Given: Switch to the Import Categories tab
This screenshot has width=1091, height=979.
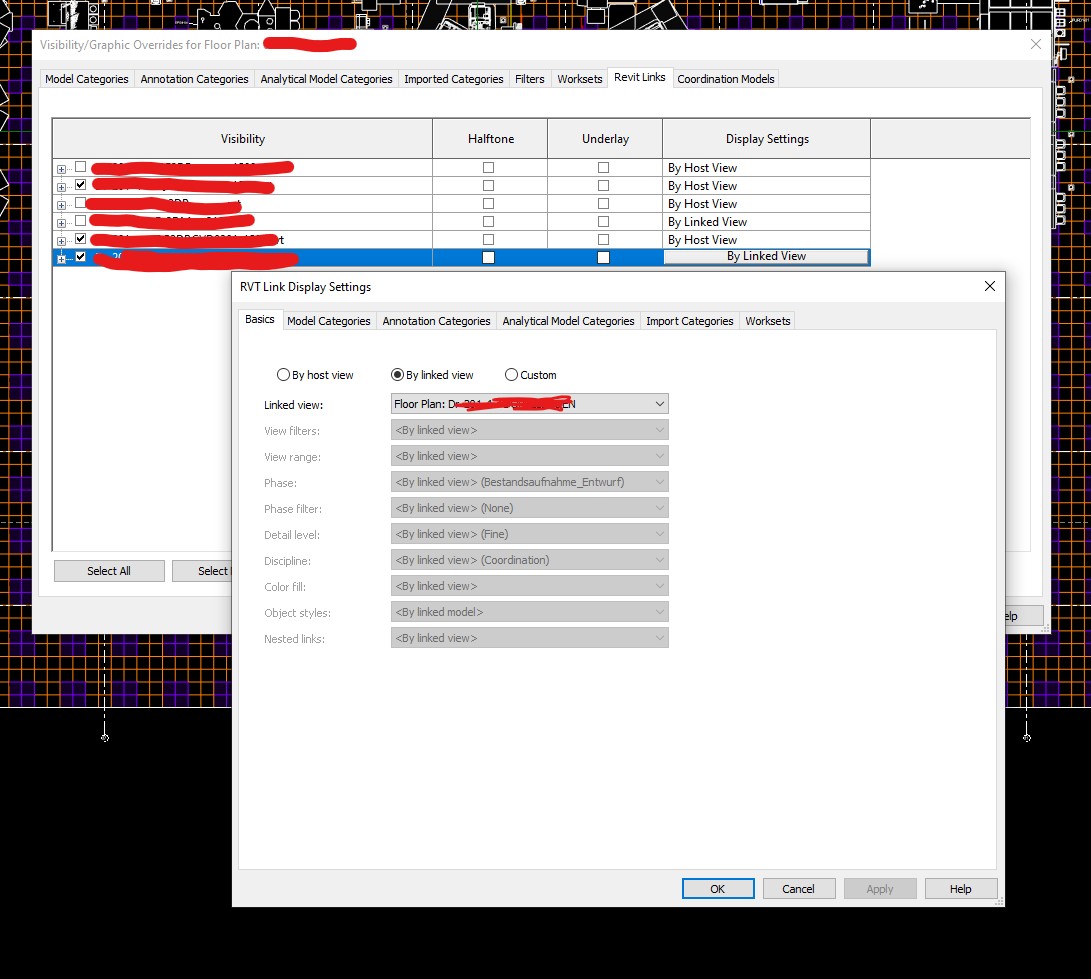Looking at the screenshot, I should click(x=689, y=321).
